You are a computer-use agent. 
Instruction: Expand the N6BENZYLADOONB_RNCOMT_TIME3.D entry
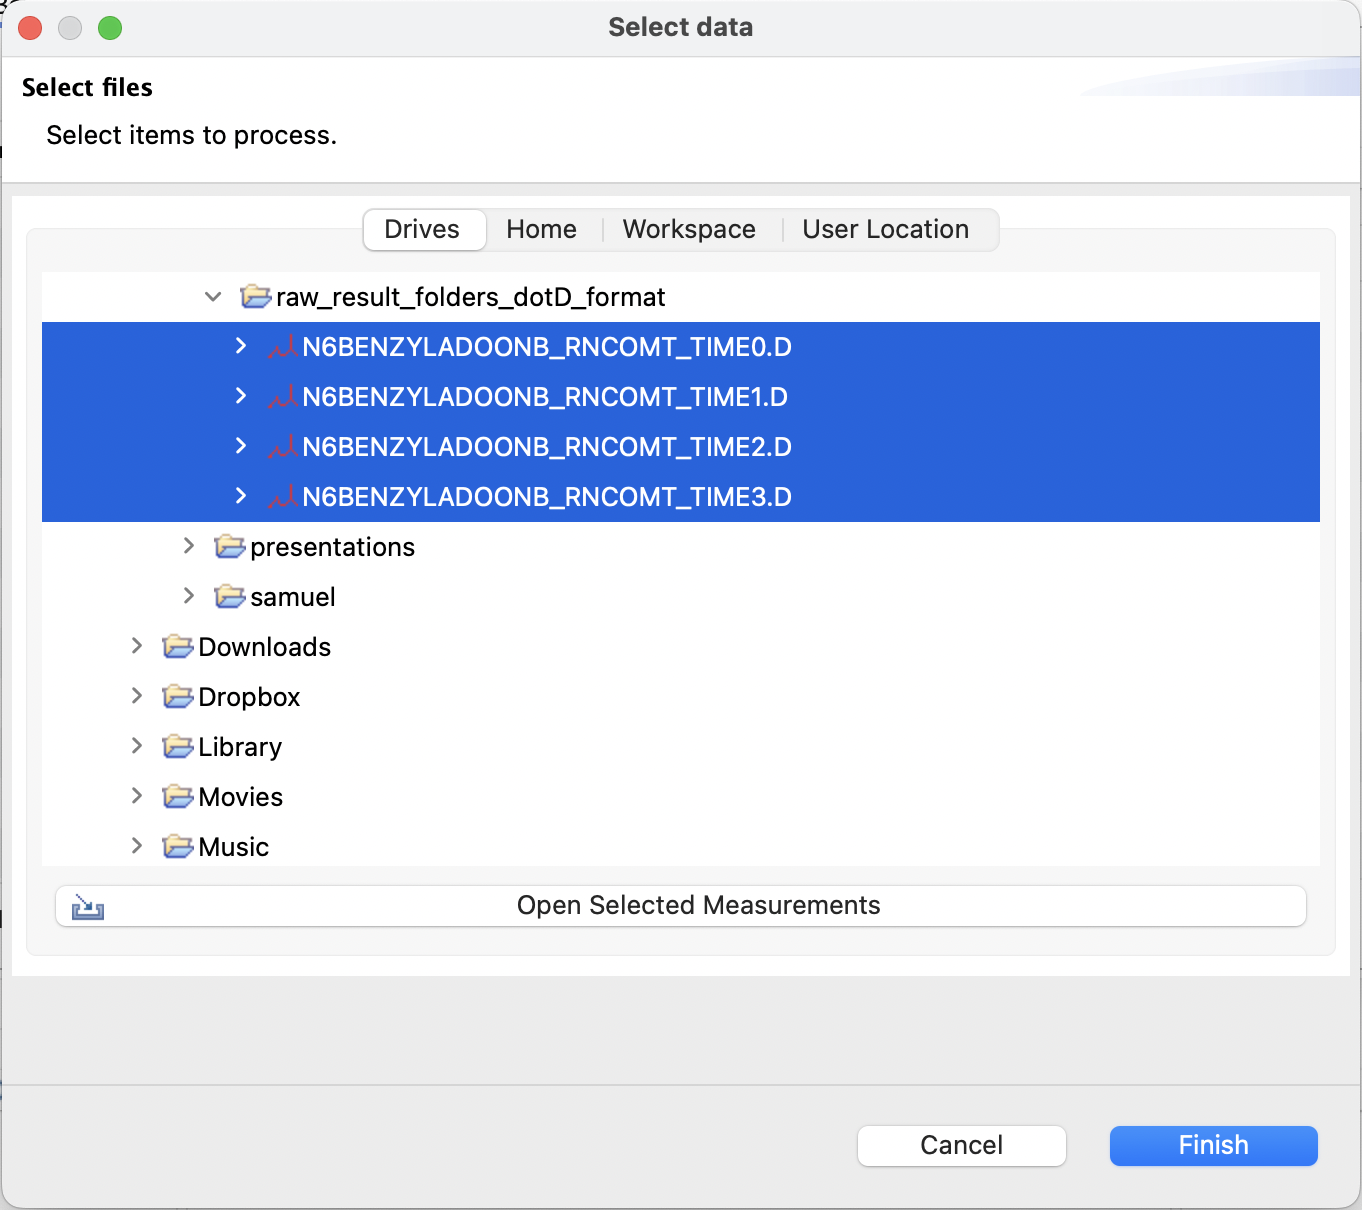click(x=240, y=496)
